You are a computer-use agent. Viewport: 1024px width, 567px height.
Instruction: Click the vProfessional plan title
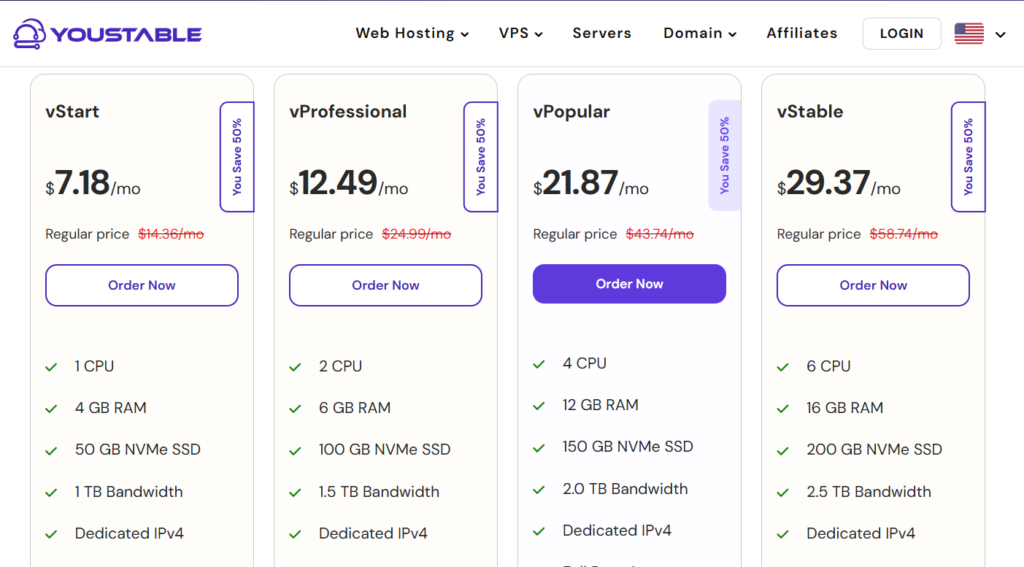348,112
